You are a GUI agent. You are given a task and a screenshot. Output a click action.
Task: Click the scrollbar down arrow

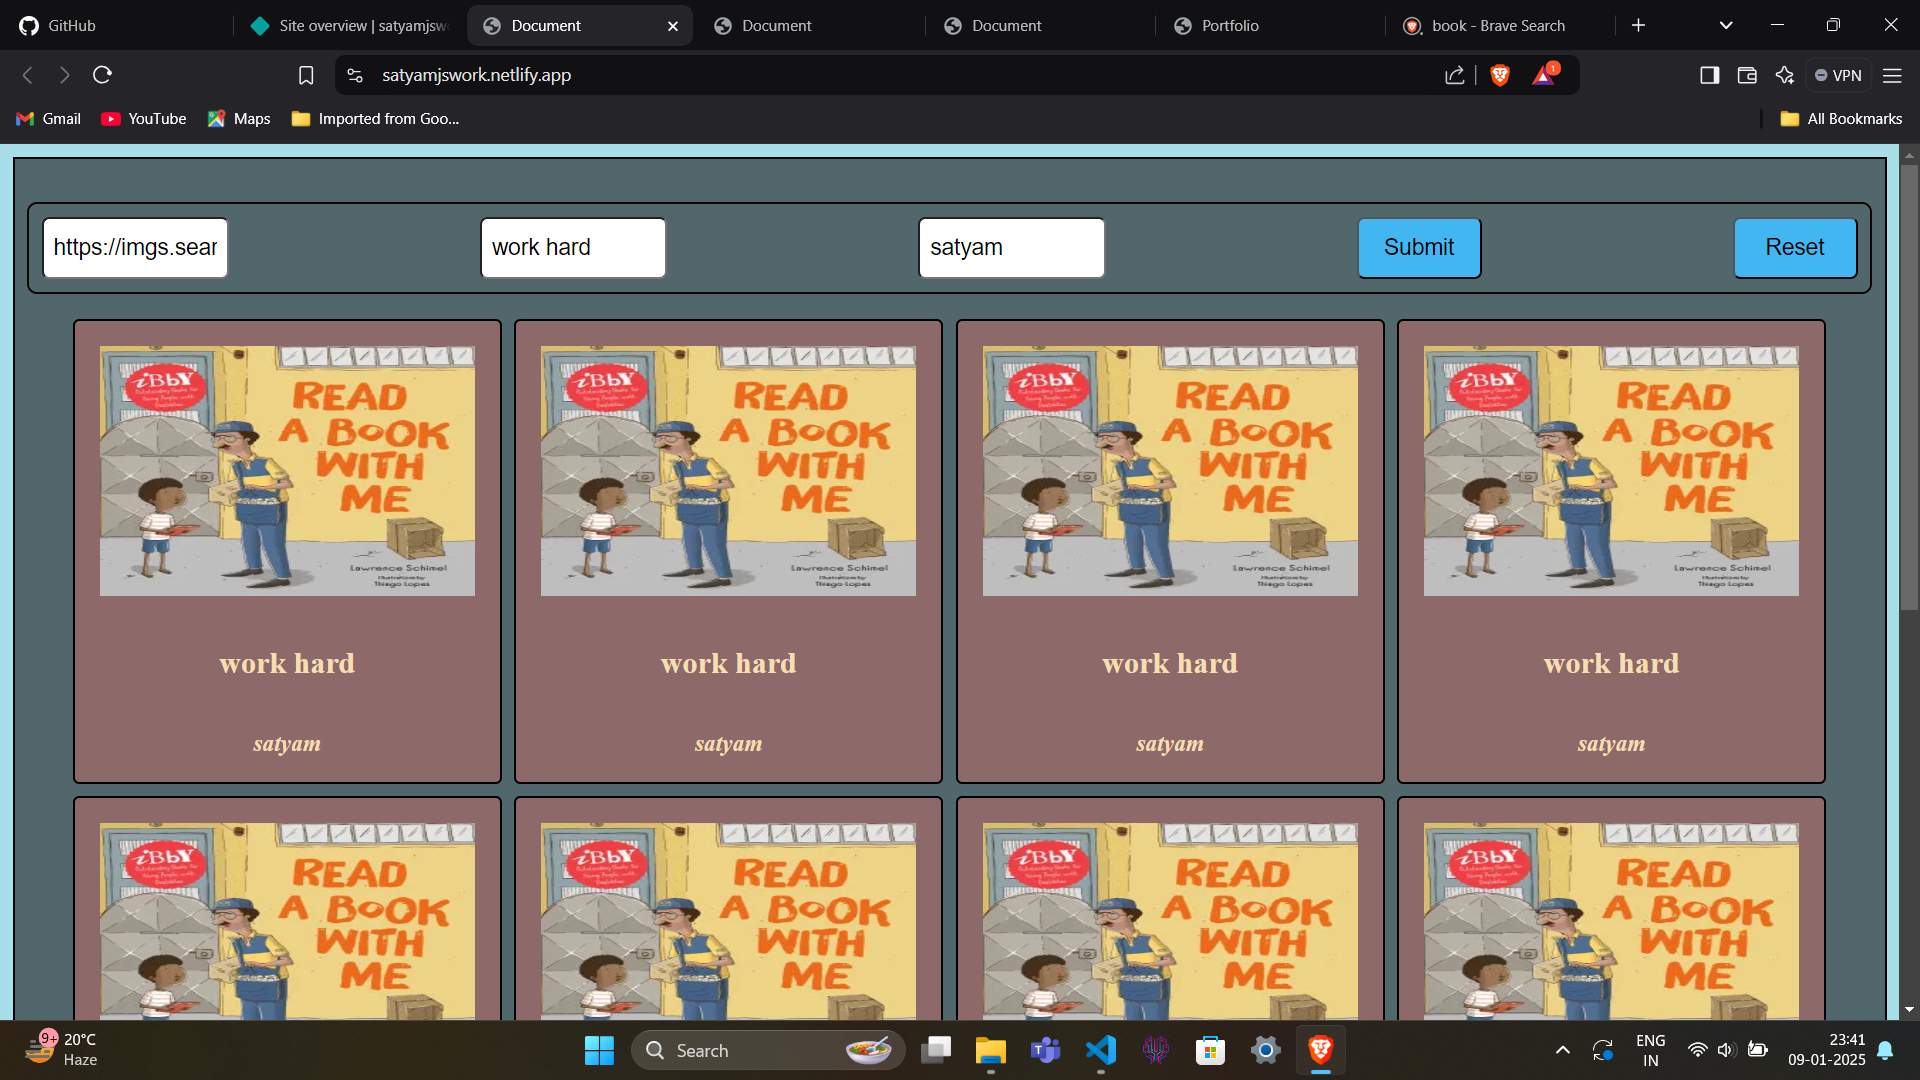[x=1909, y=1010]
